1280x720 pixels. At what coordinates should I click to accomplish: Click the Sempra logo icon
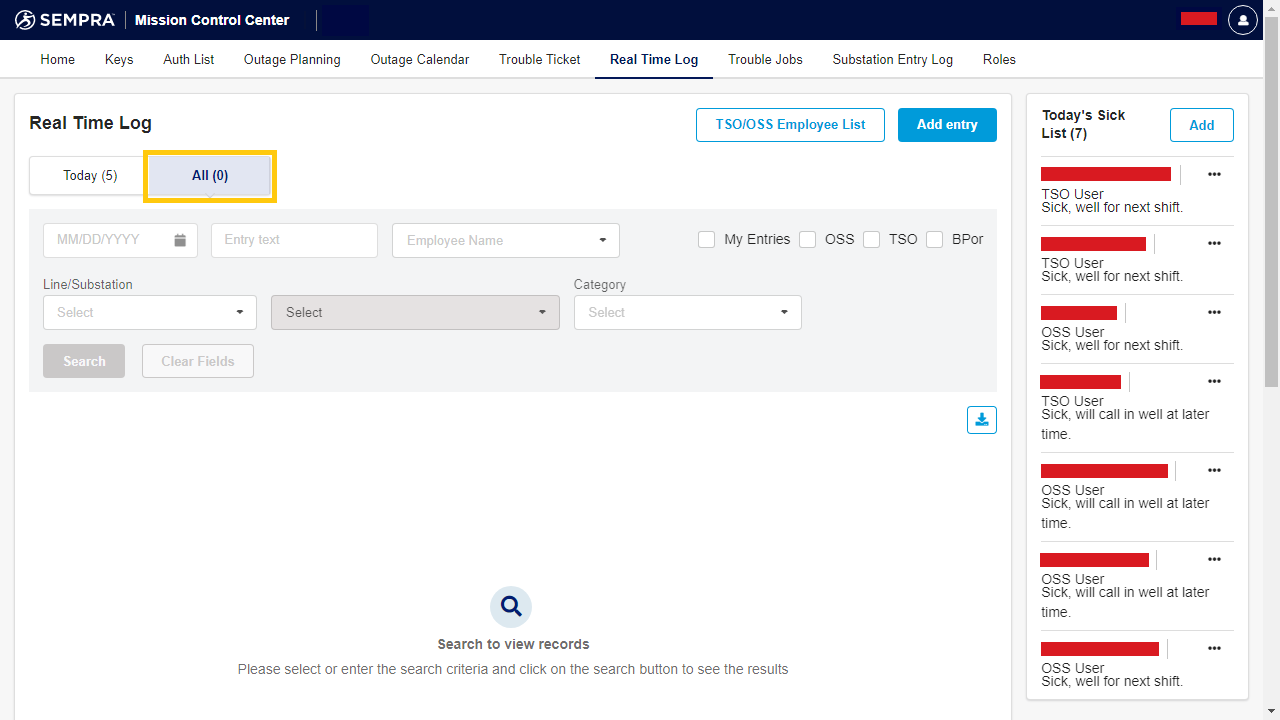[25, 20]
